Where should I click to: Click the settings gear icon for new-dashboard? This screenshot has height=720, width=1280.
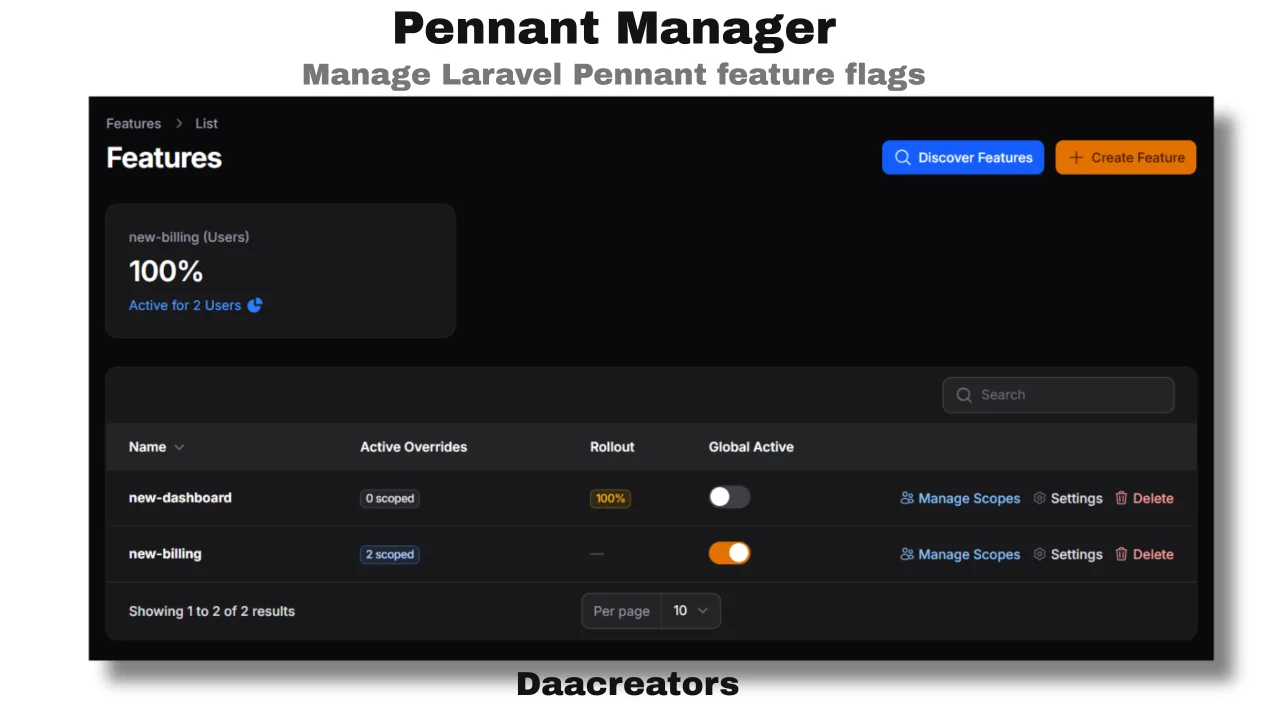(x=1039, y=498)
